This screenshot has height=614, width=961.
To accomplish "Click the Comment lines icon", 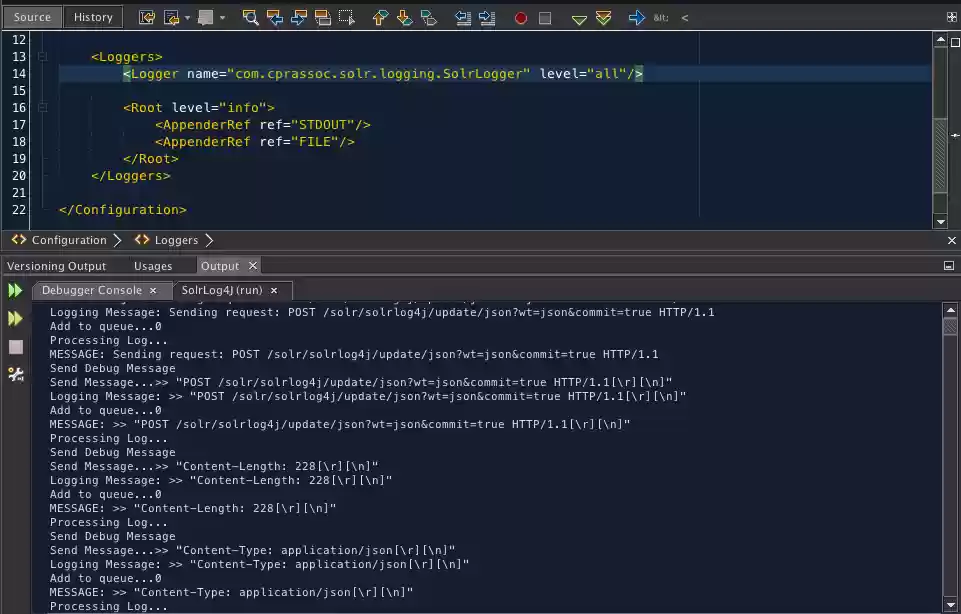I will tap(205, 17).
